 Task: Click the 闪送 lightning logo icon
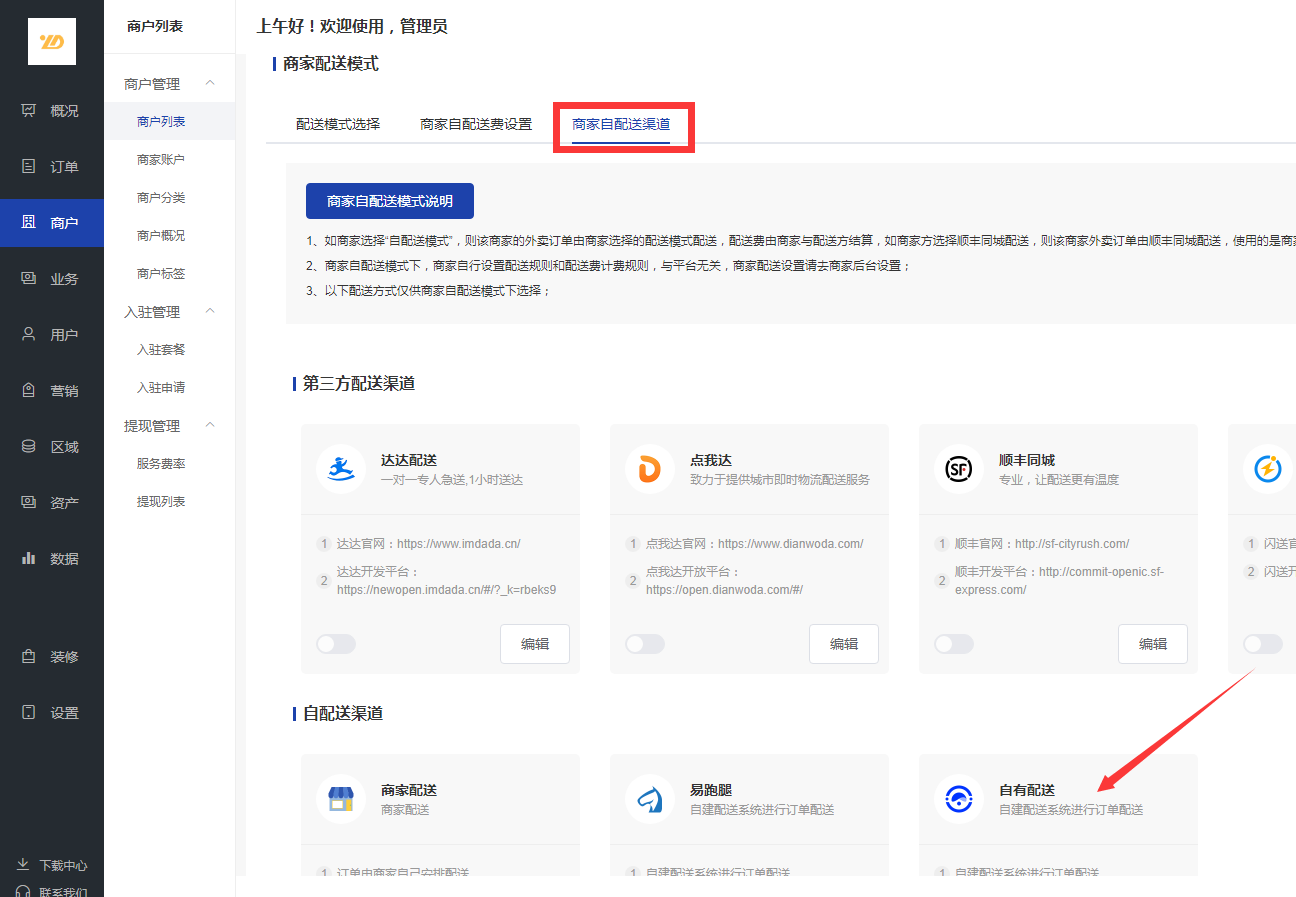[1268, 468]
